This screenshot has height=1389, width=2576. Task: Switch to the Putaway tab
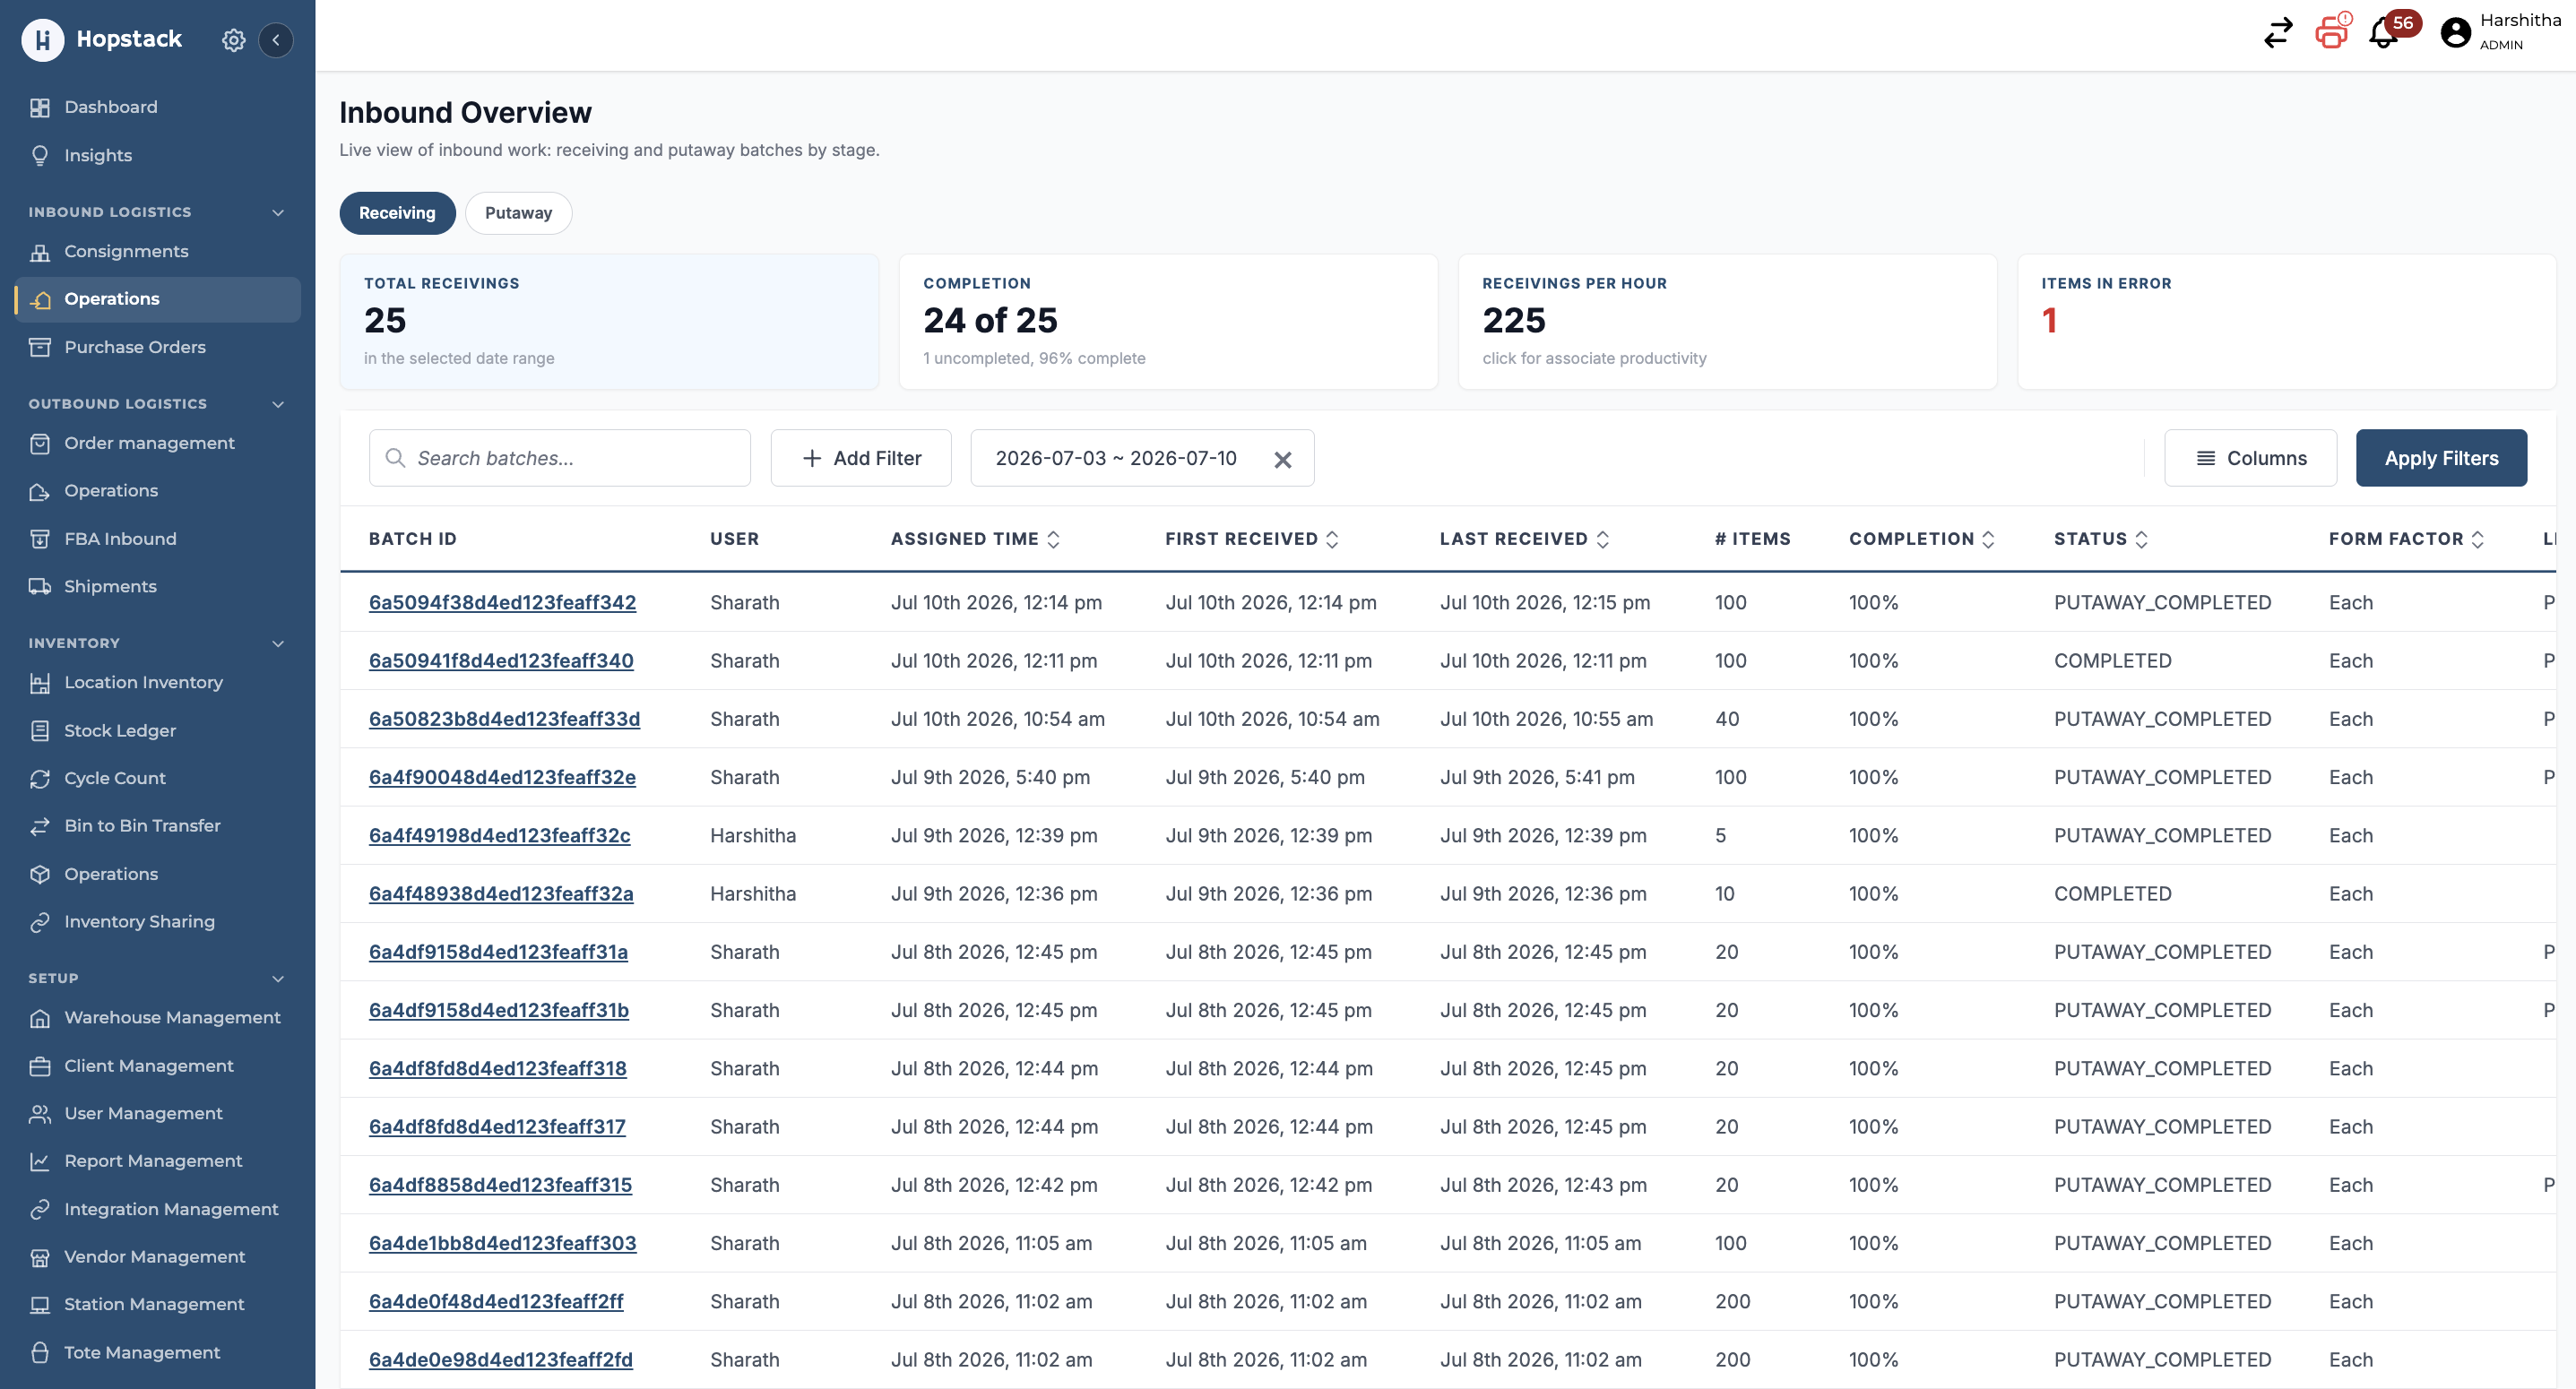(518, 213)
